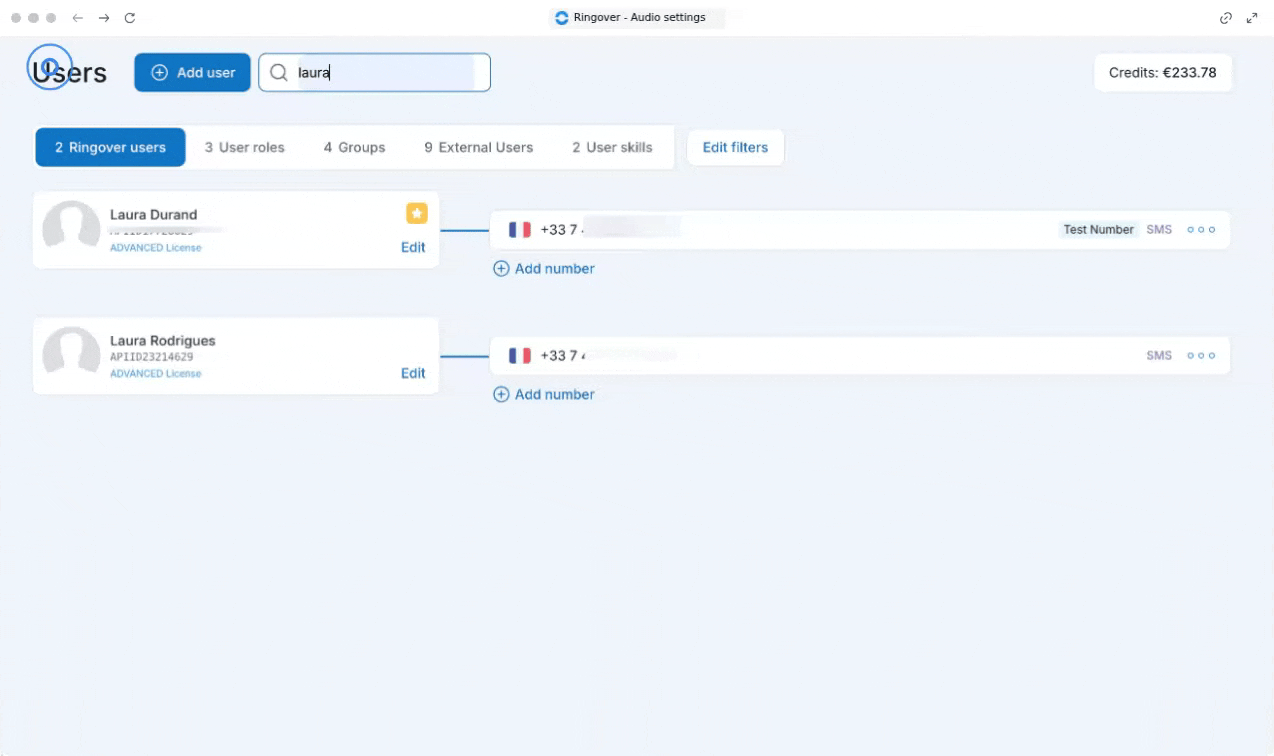Click SMS on Laura Rodrigues's number row
Viewport: 1274px width, 756px height.
[x=1159, y=356]
